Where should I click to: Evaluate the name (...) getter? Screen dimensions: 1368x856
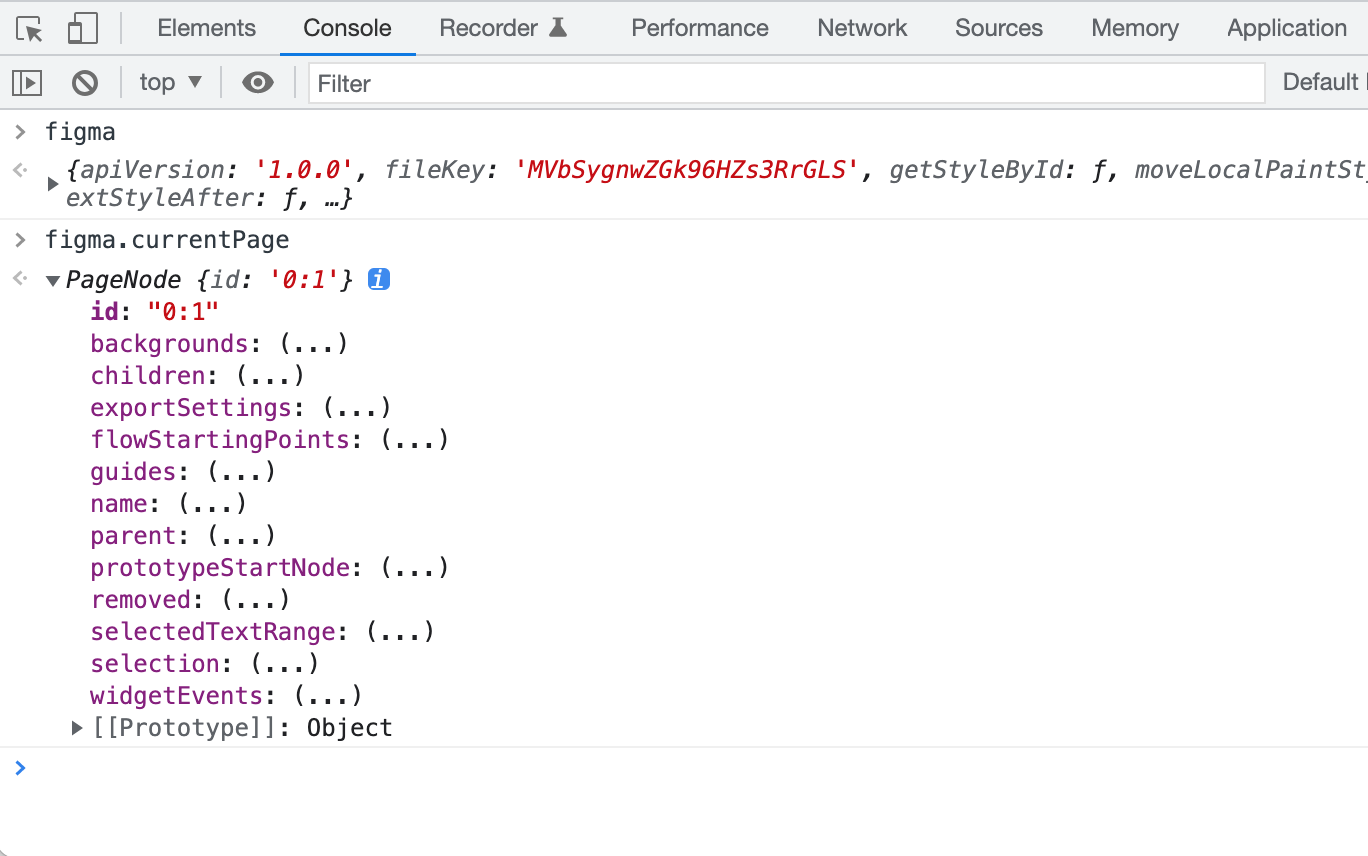point(212,504)
